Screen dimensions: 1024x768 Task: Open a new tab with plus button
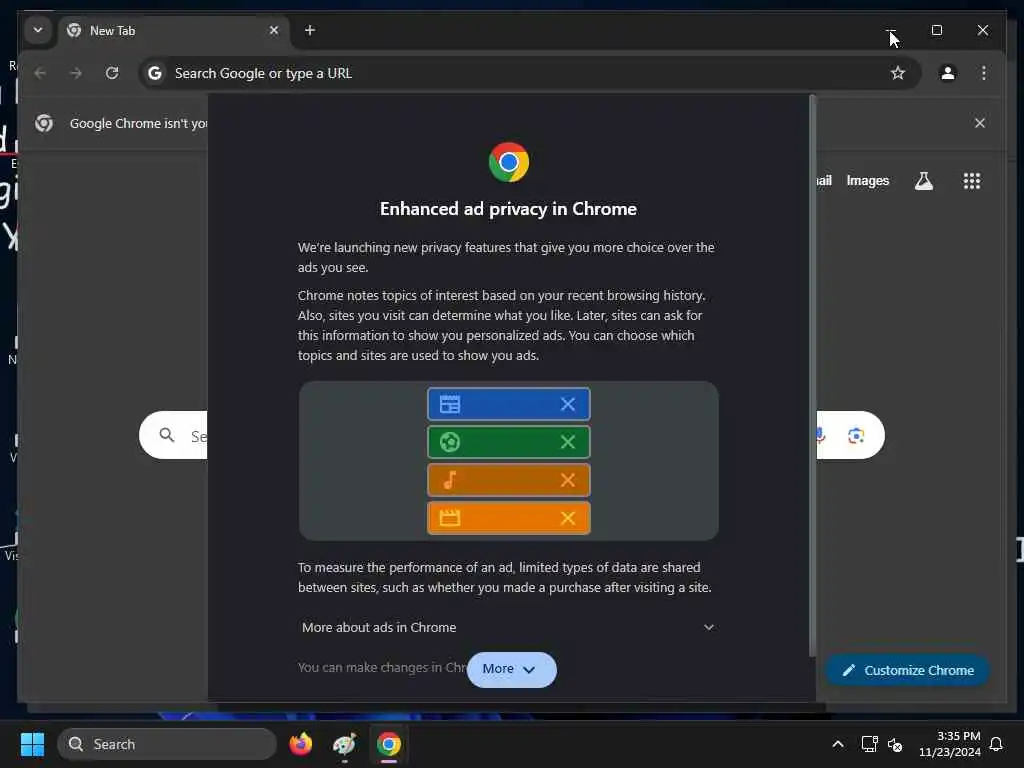pyautogui.click(x=310, y=30)
